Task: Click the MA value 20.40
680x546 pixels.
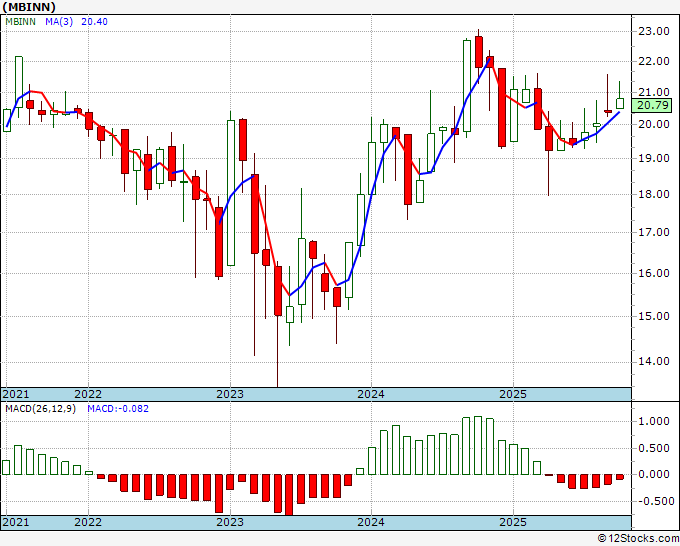Action: 94,22
